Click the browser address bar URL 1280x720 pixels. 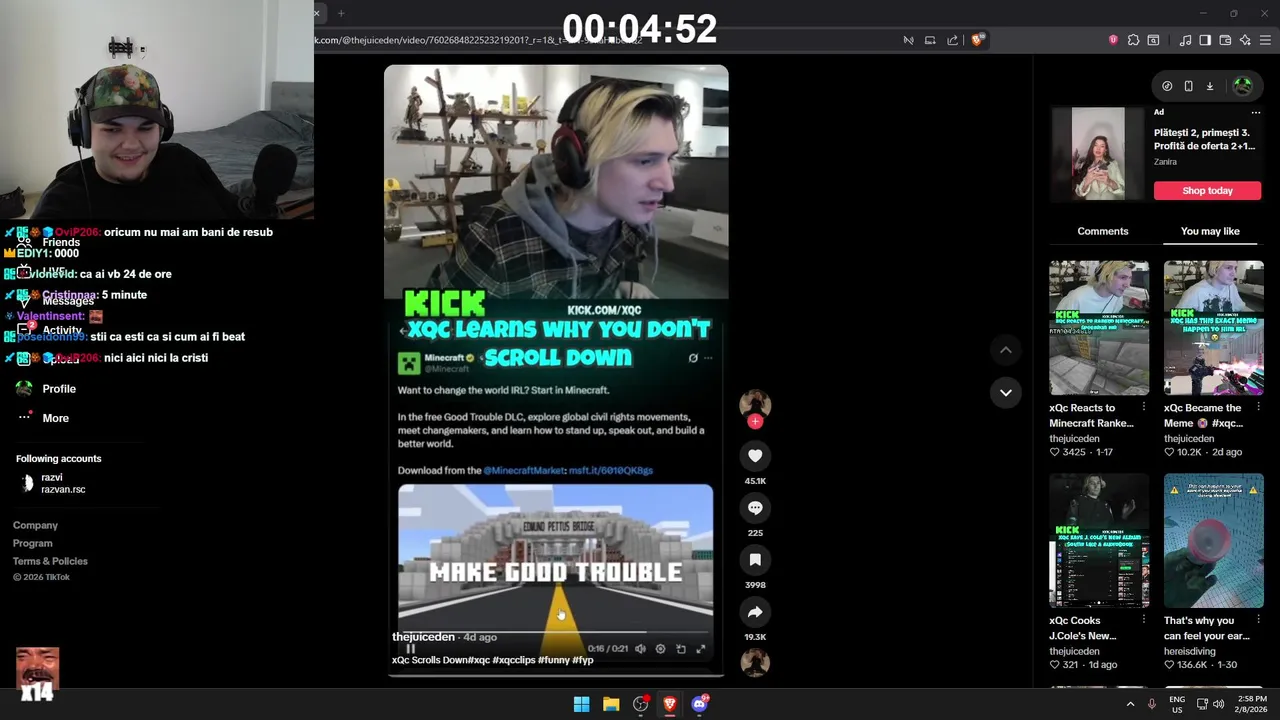click(480, 40)
